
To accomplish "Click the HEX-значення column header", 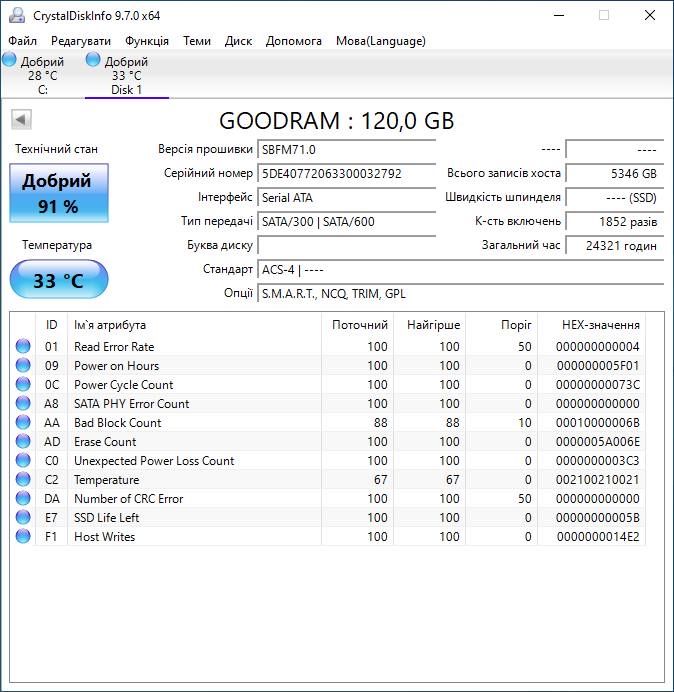I will [591, 325].
